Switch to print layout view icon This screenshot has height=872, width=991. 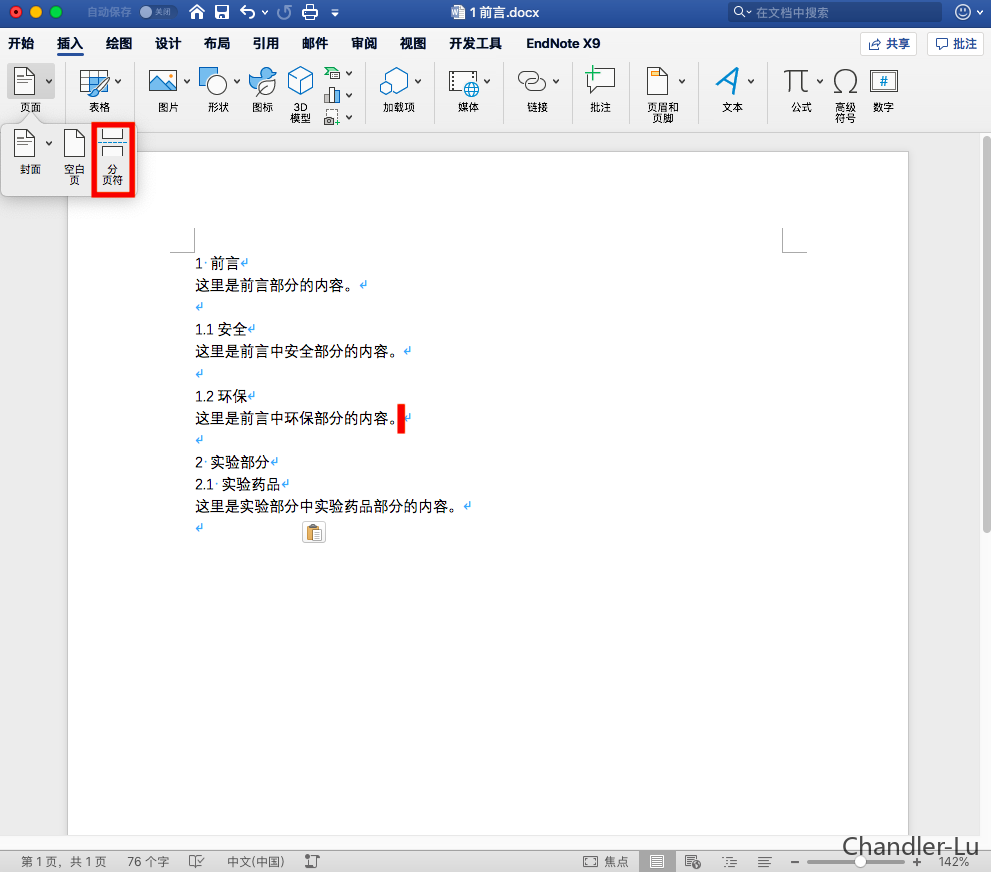[x=657, y=861]
